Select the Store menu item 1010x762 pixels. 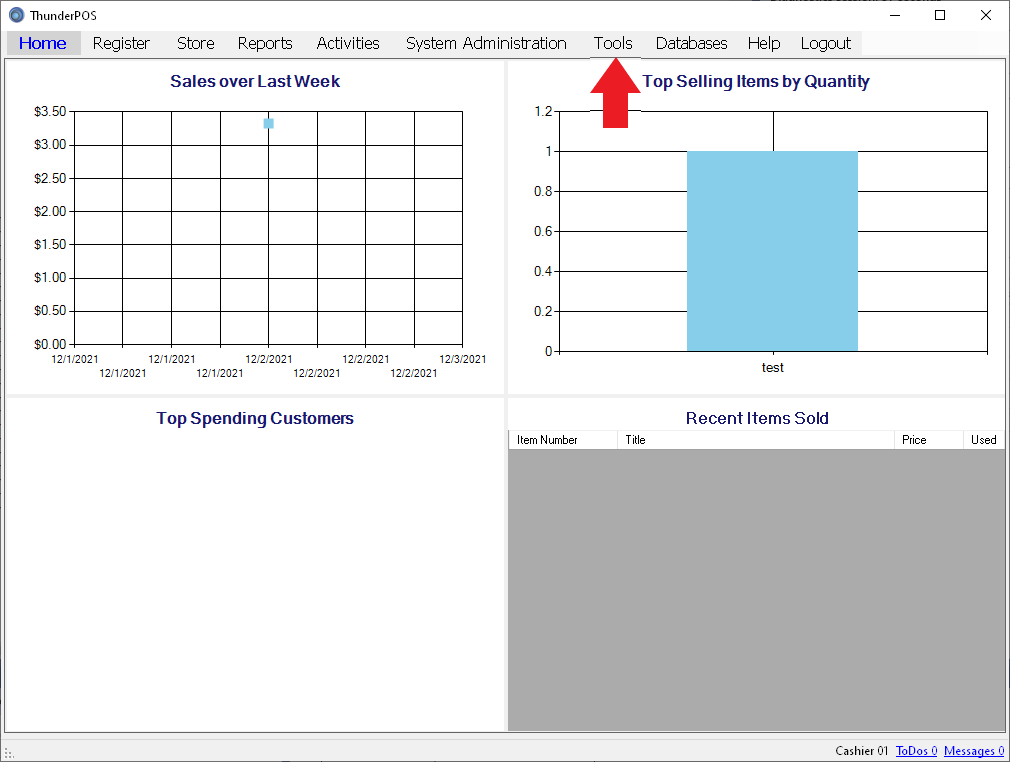(x=196, y=43)
